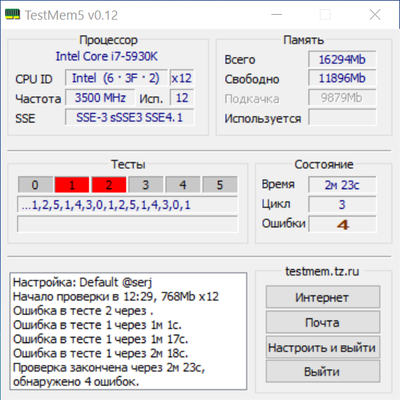
Task: Click the TestMem5 memory chip title icon
Action: 13,15
